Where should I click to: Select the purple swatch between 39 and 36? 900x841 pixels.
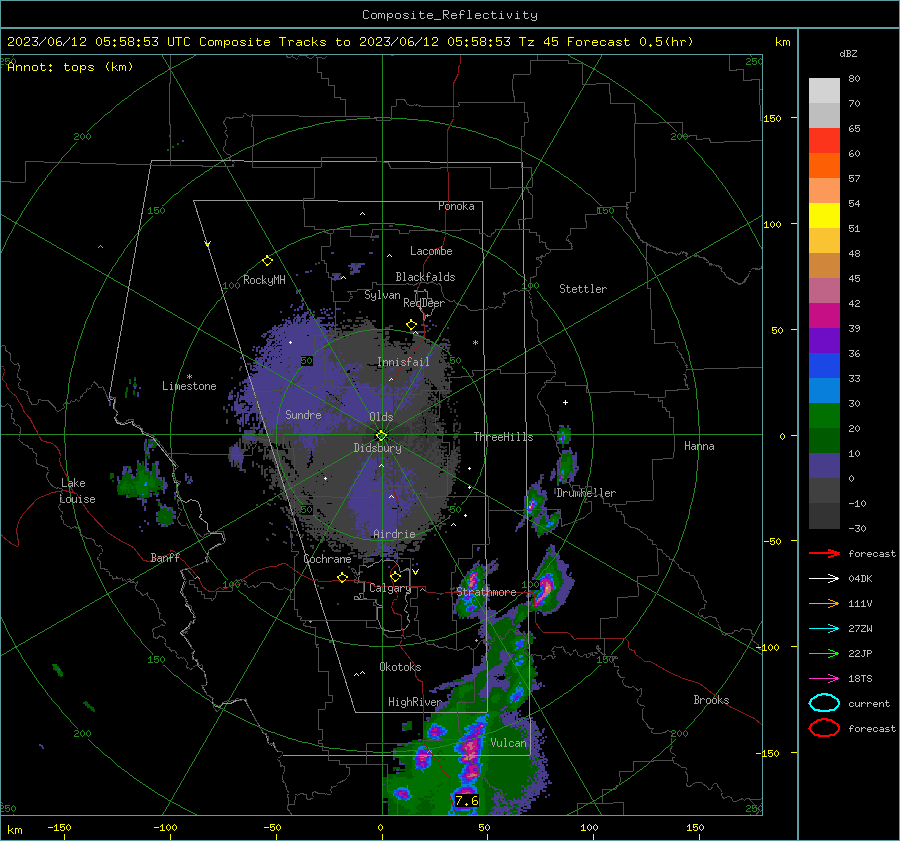pyautogui.click(x=824, y=340)
